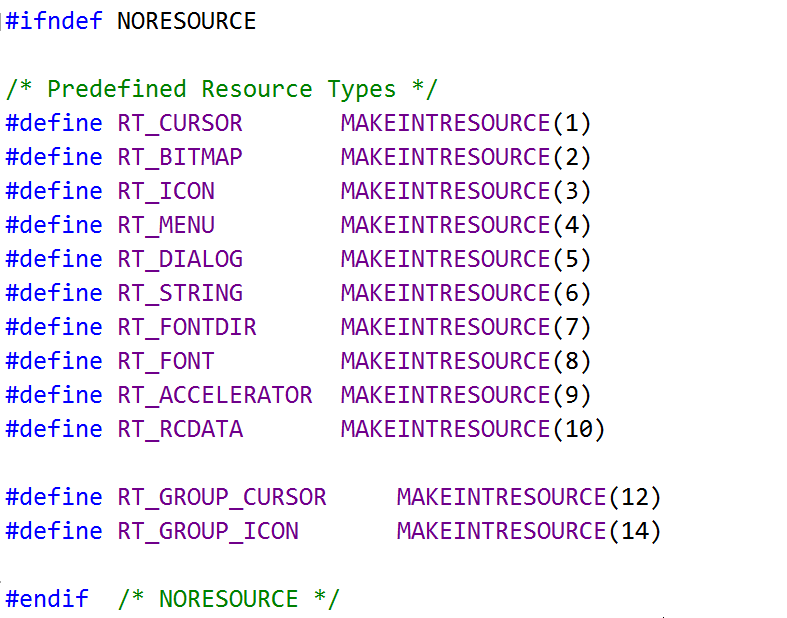
Task: Click MAKEINTRESOURCE(3) on the RT_ICON line
Action: [x=466, y=191]
